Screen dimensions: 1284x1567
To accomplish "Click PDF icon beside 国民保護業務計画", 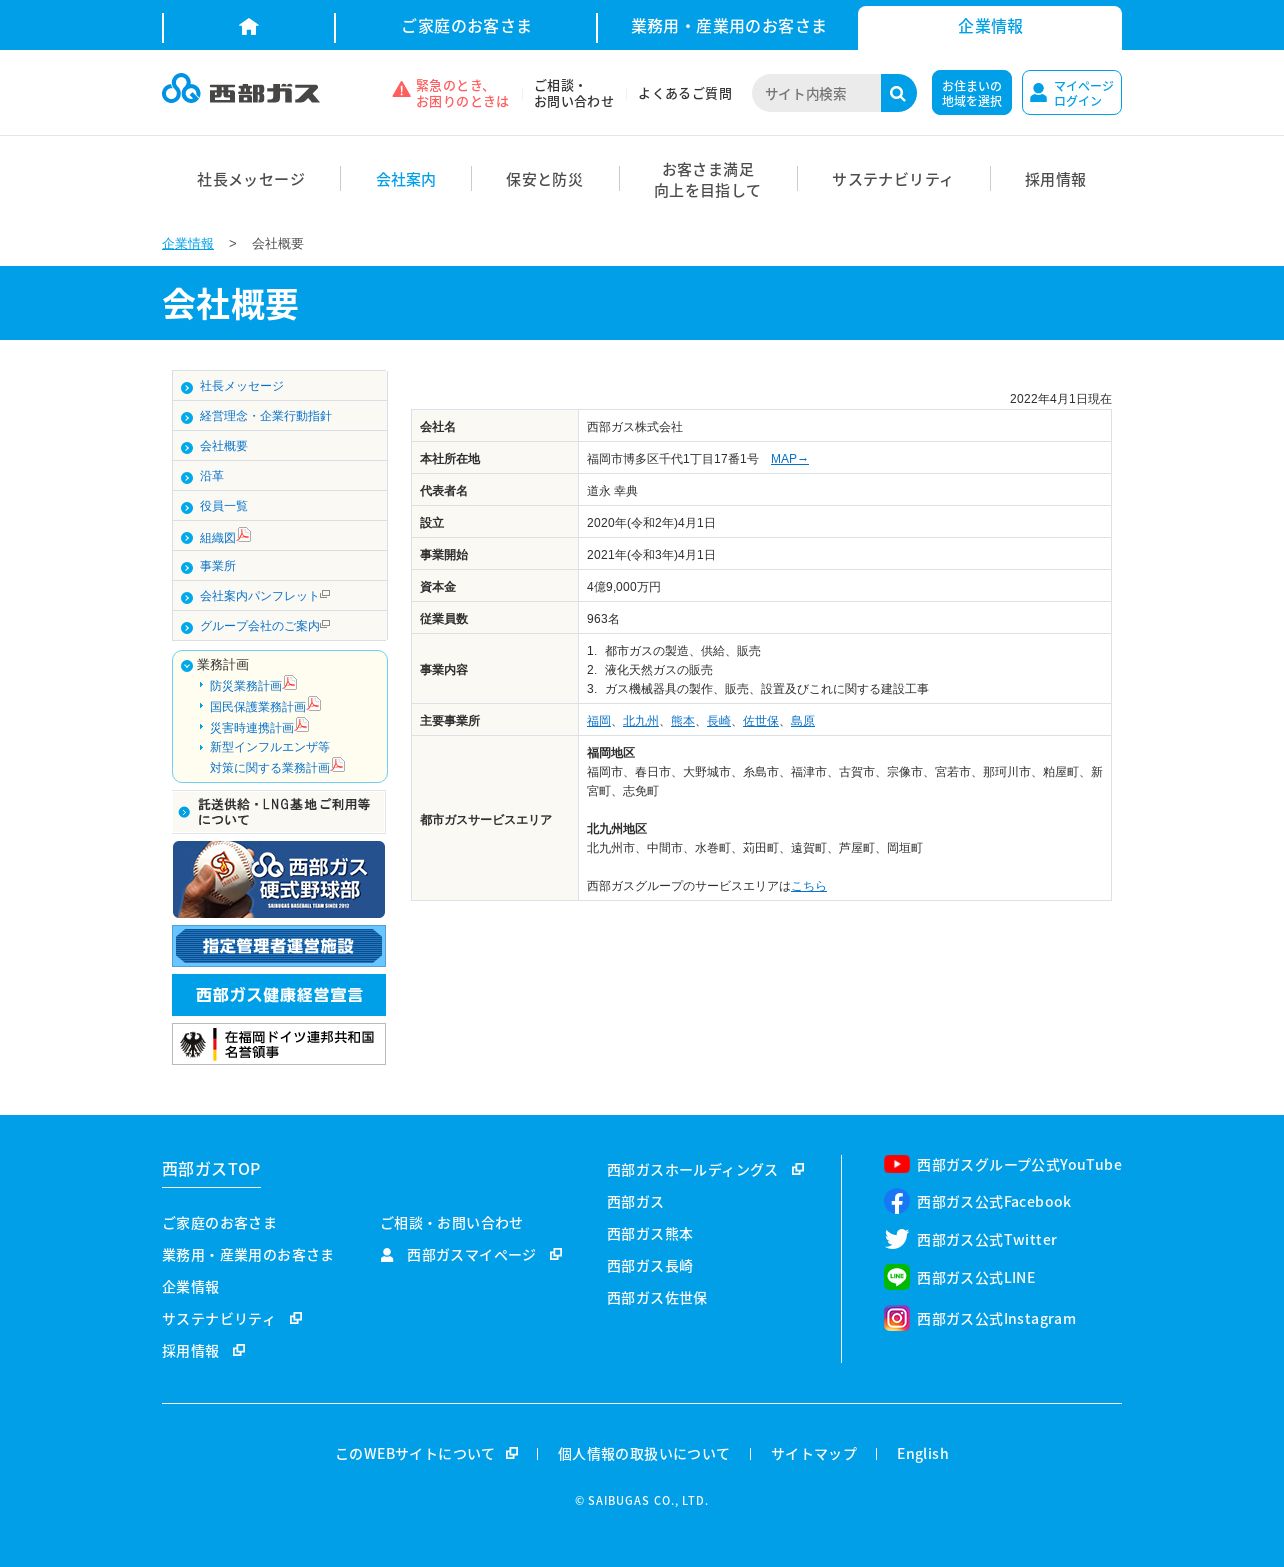I will 314,704.
